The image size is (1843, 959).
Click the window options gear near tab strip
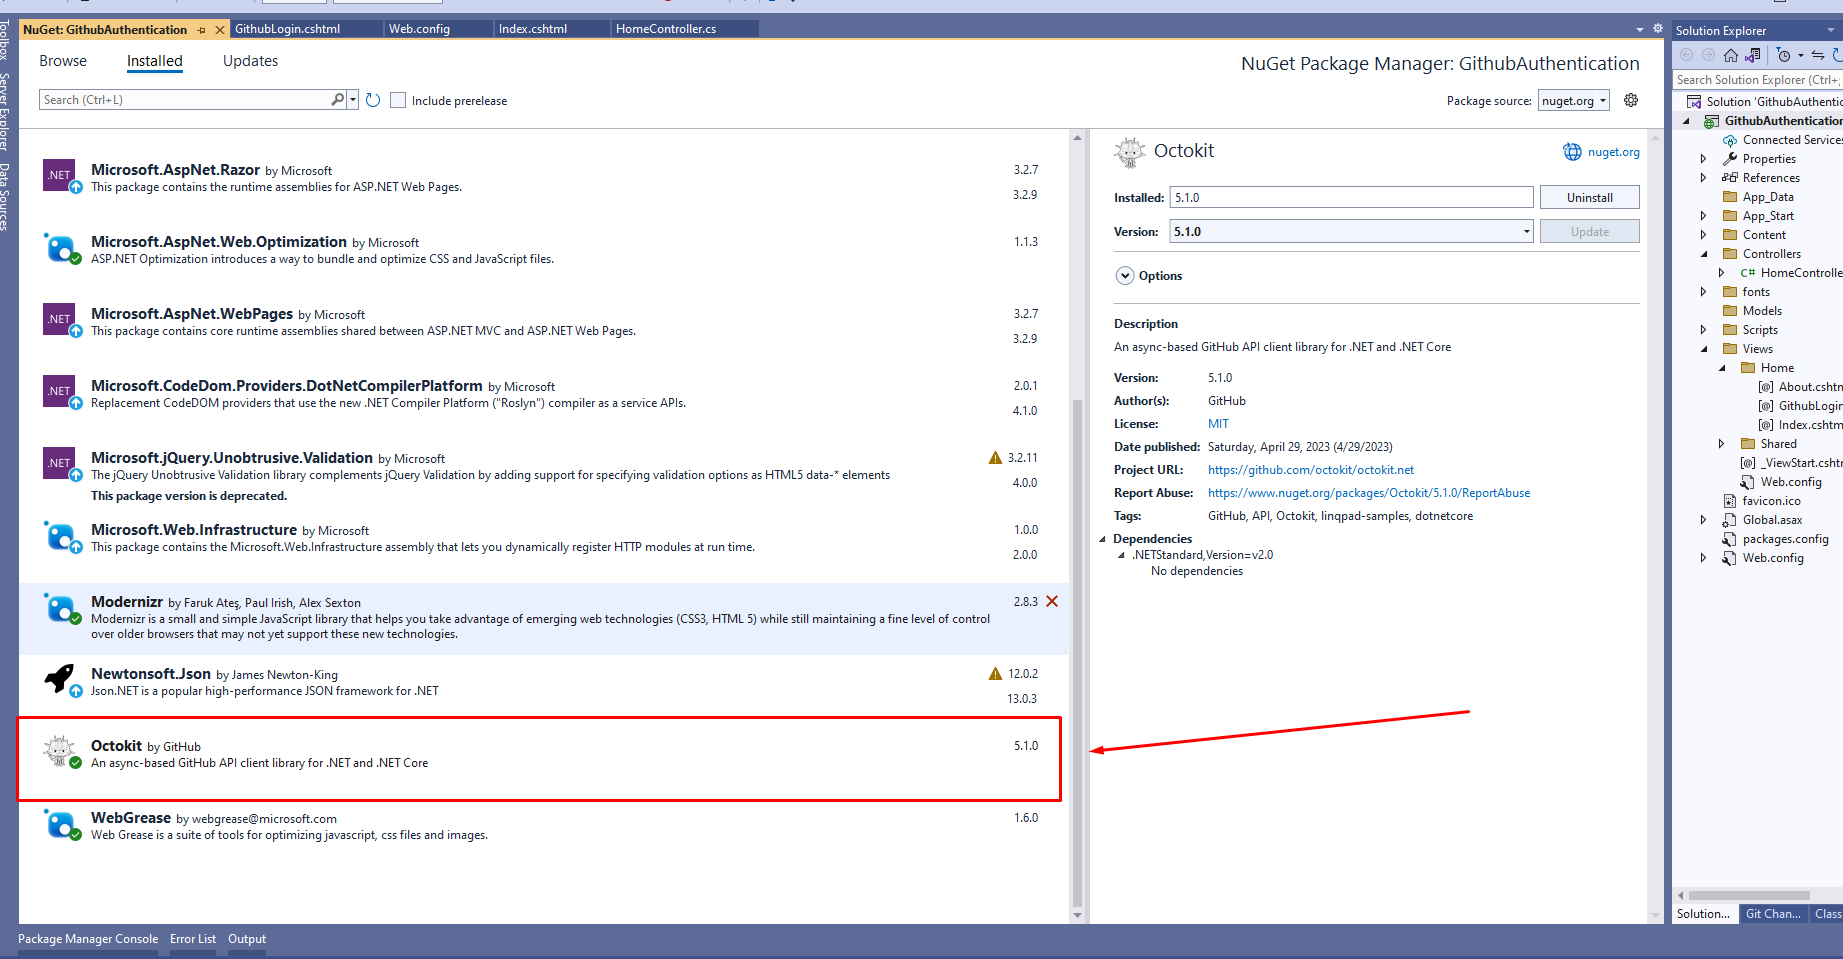(x=1658, y=28)
